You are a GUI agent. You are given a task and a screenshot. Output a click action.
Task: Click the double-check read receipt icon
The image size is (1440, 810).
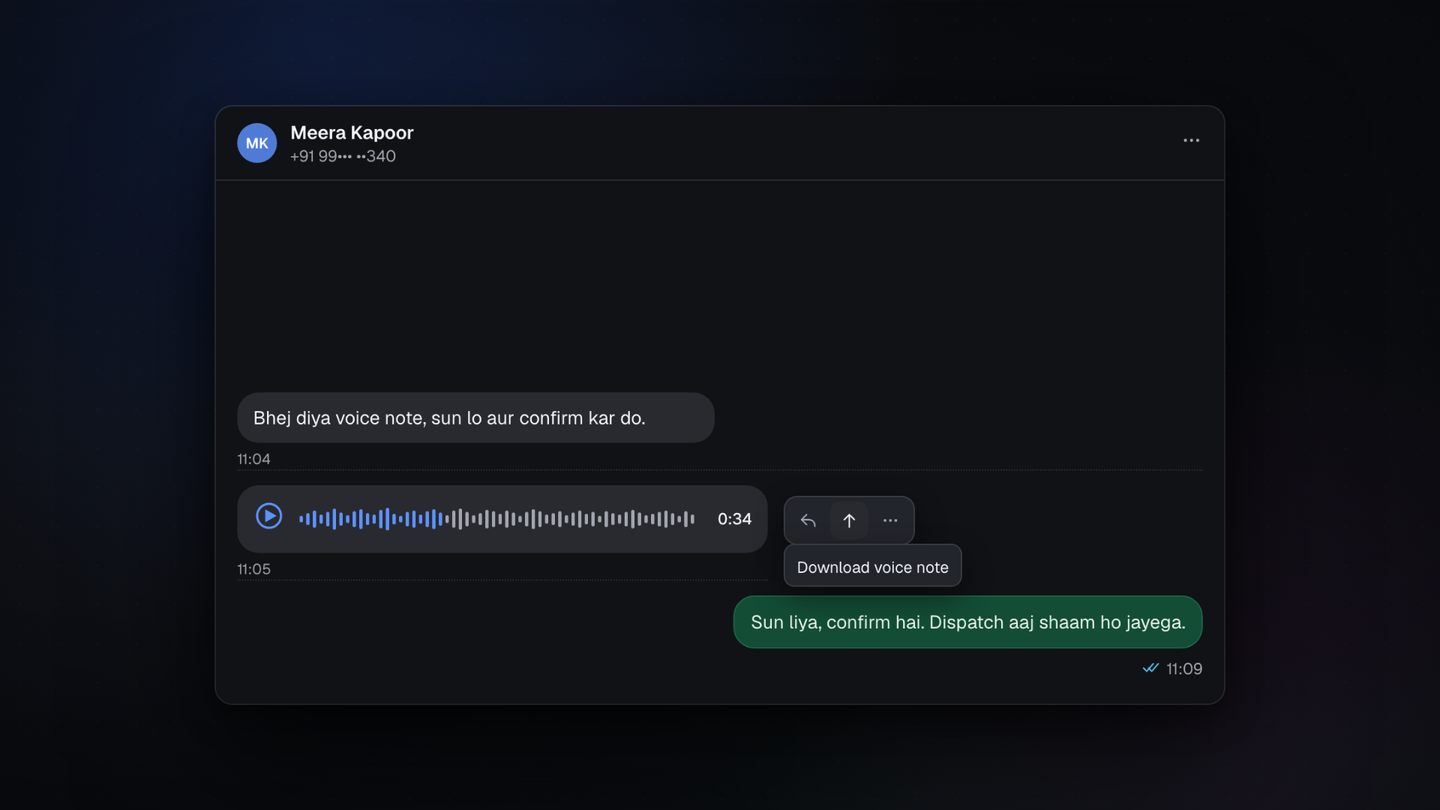(x=1150, y=668)
